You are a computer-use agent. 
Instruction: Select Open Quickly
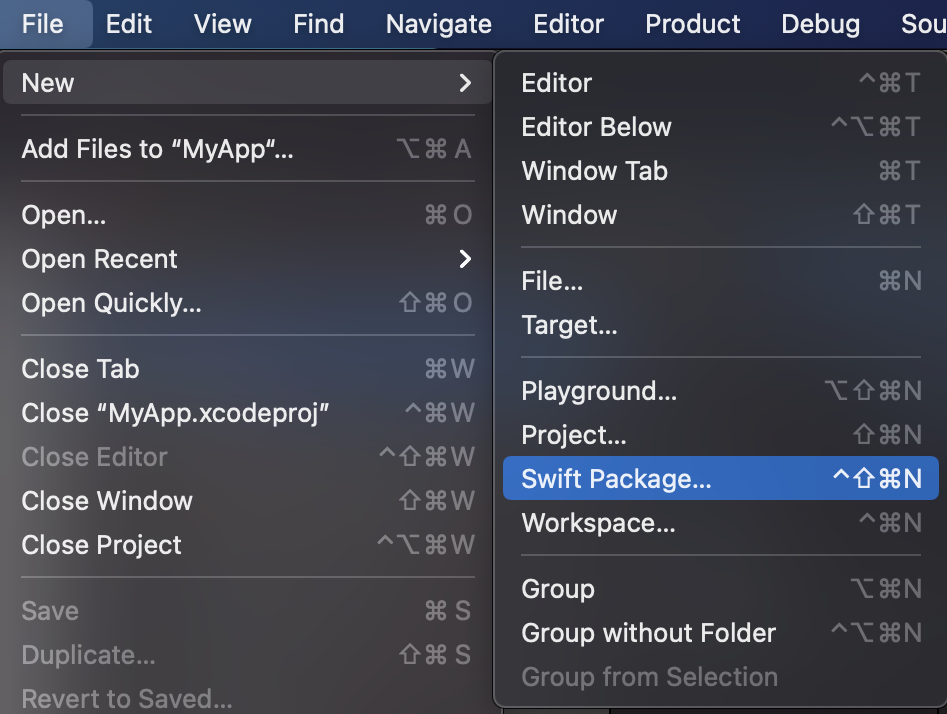pyautogui.click(x=111, y=302)
